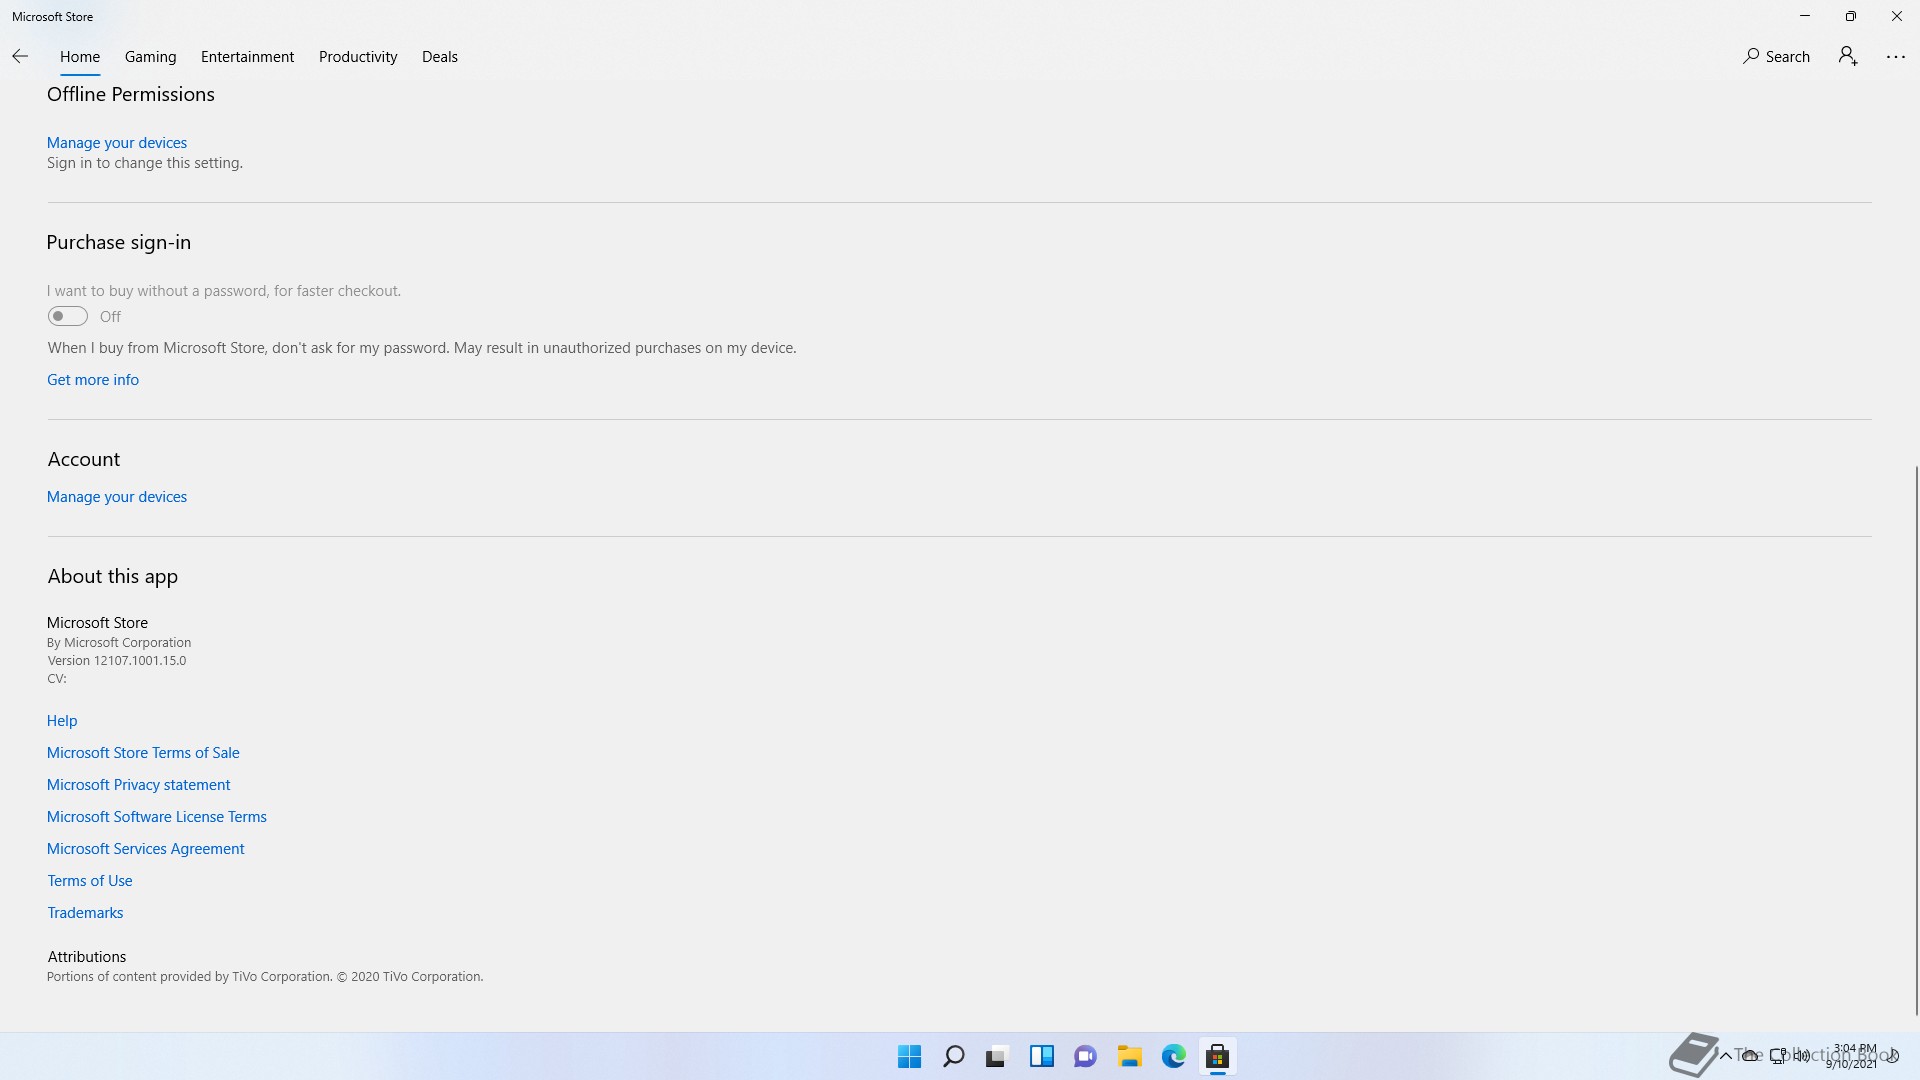Open Manage your devices under Account
This screenshot has width=1920, height=1080.
click(x=117, y=497)
